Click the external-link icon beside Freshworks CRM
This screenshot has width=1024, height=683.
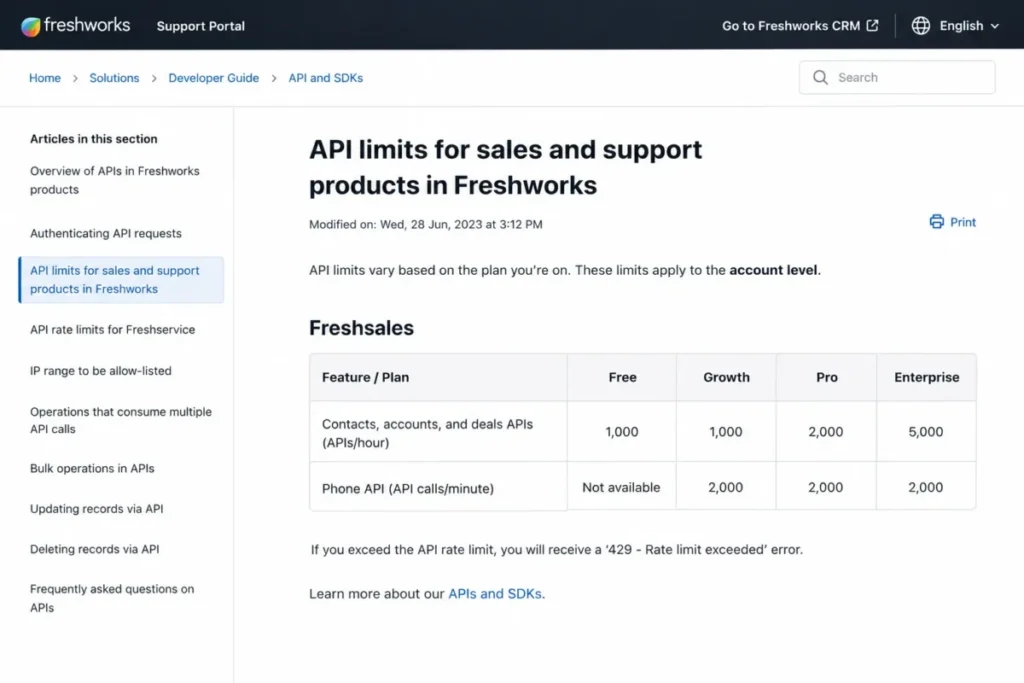pyautogui.click(x=872, y=25)
